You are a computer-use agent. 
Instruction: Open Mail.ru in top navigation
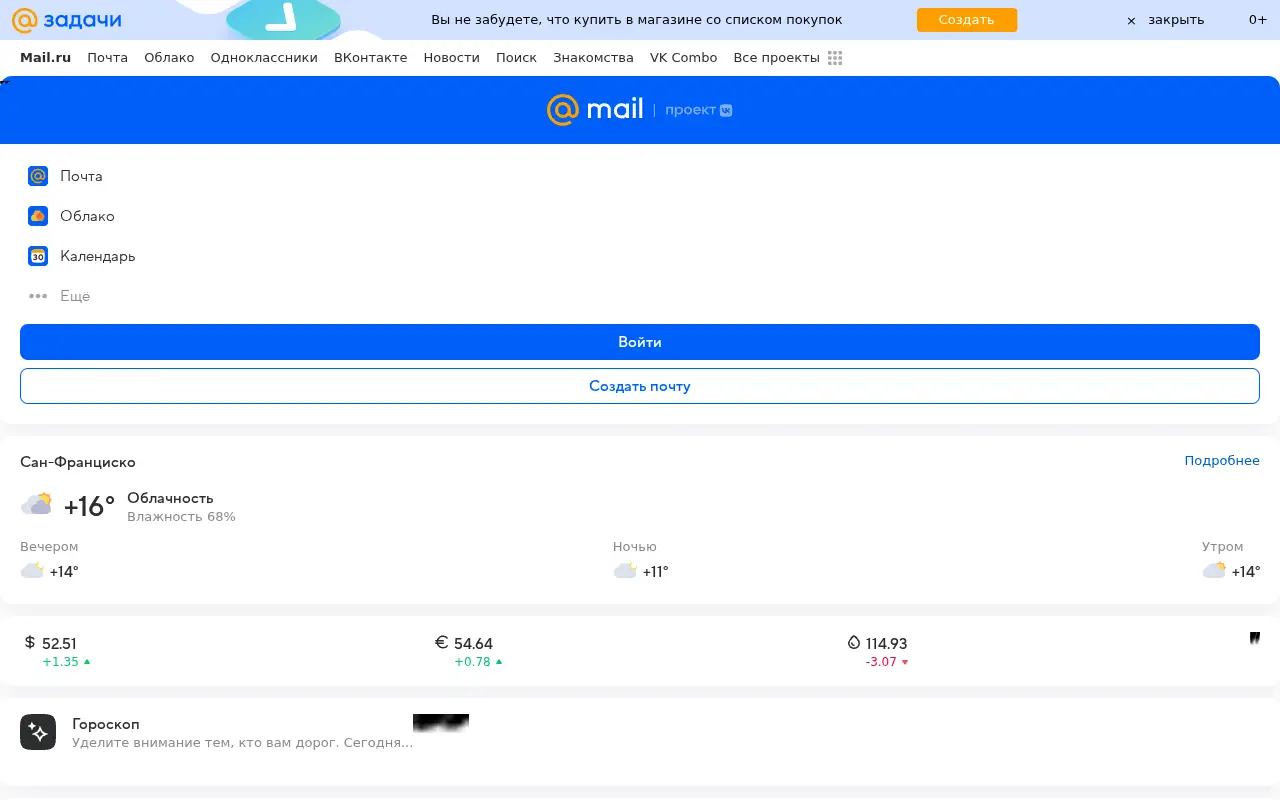(x=45, y=58)
